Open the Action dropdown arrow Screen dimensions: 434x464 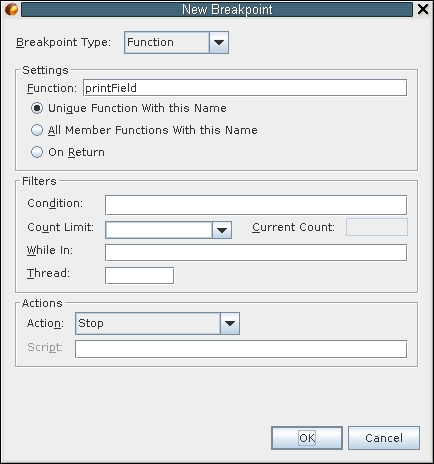point(230,323)
